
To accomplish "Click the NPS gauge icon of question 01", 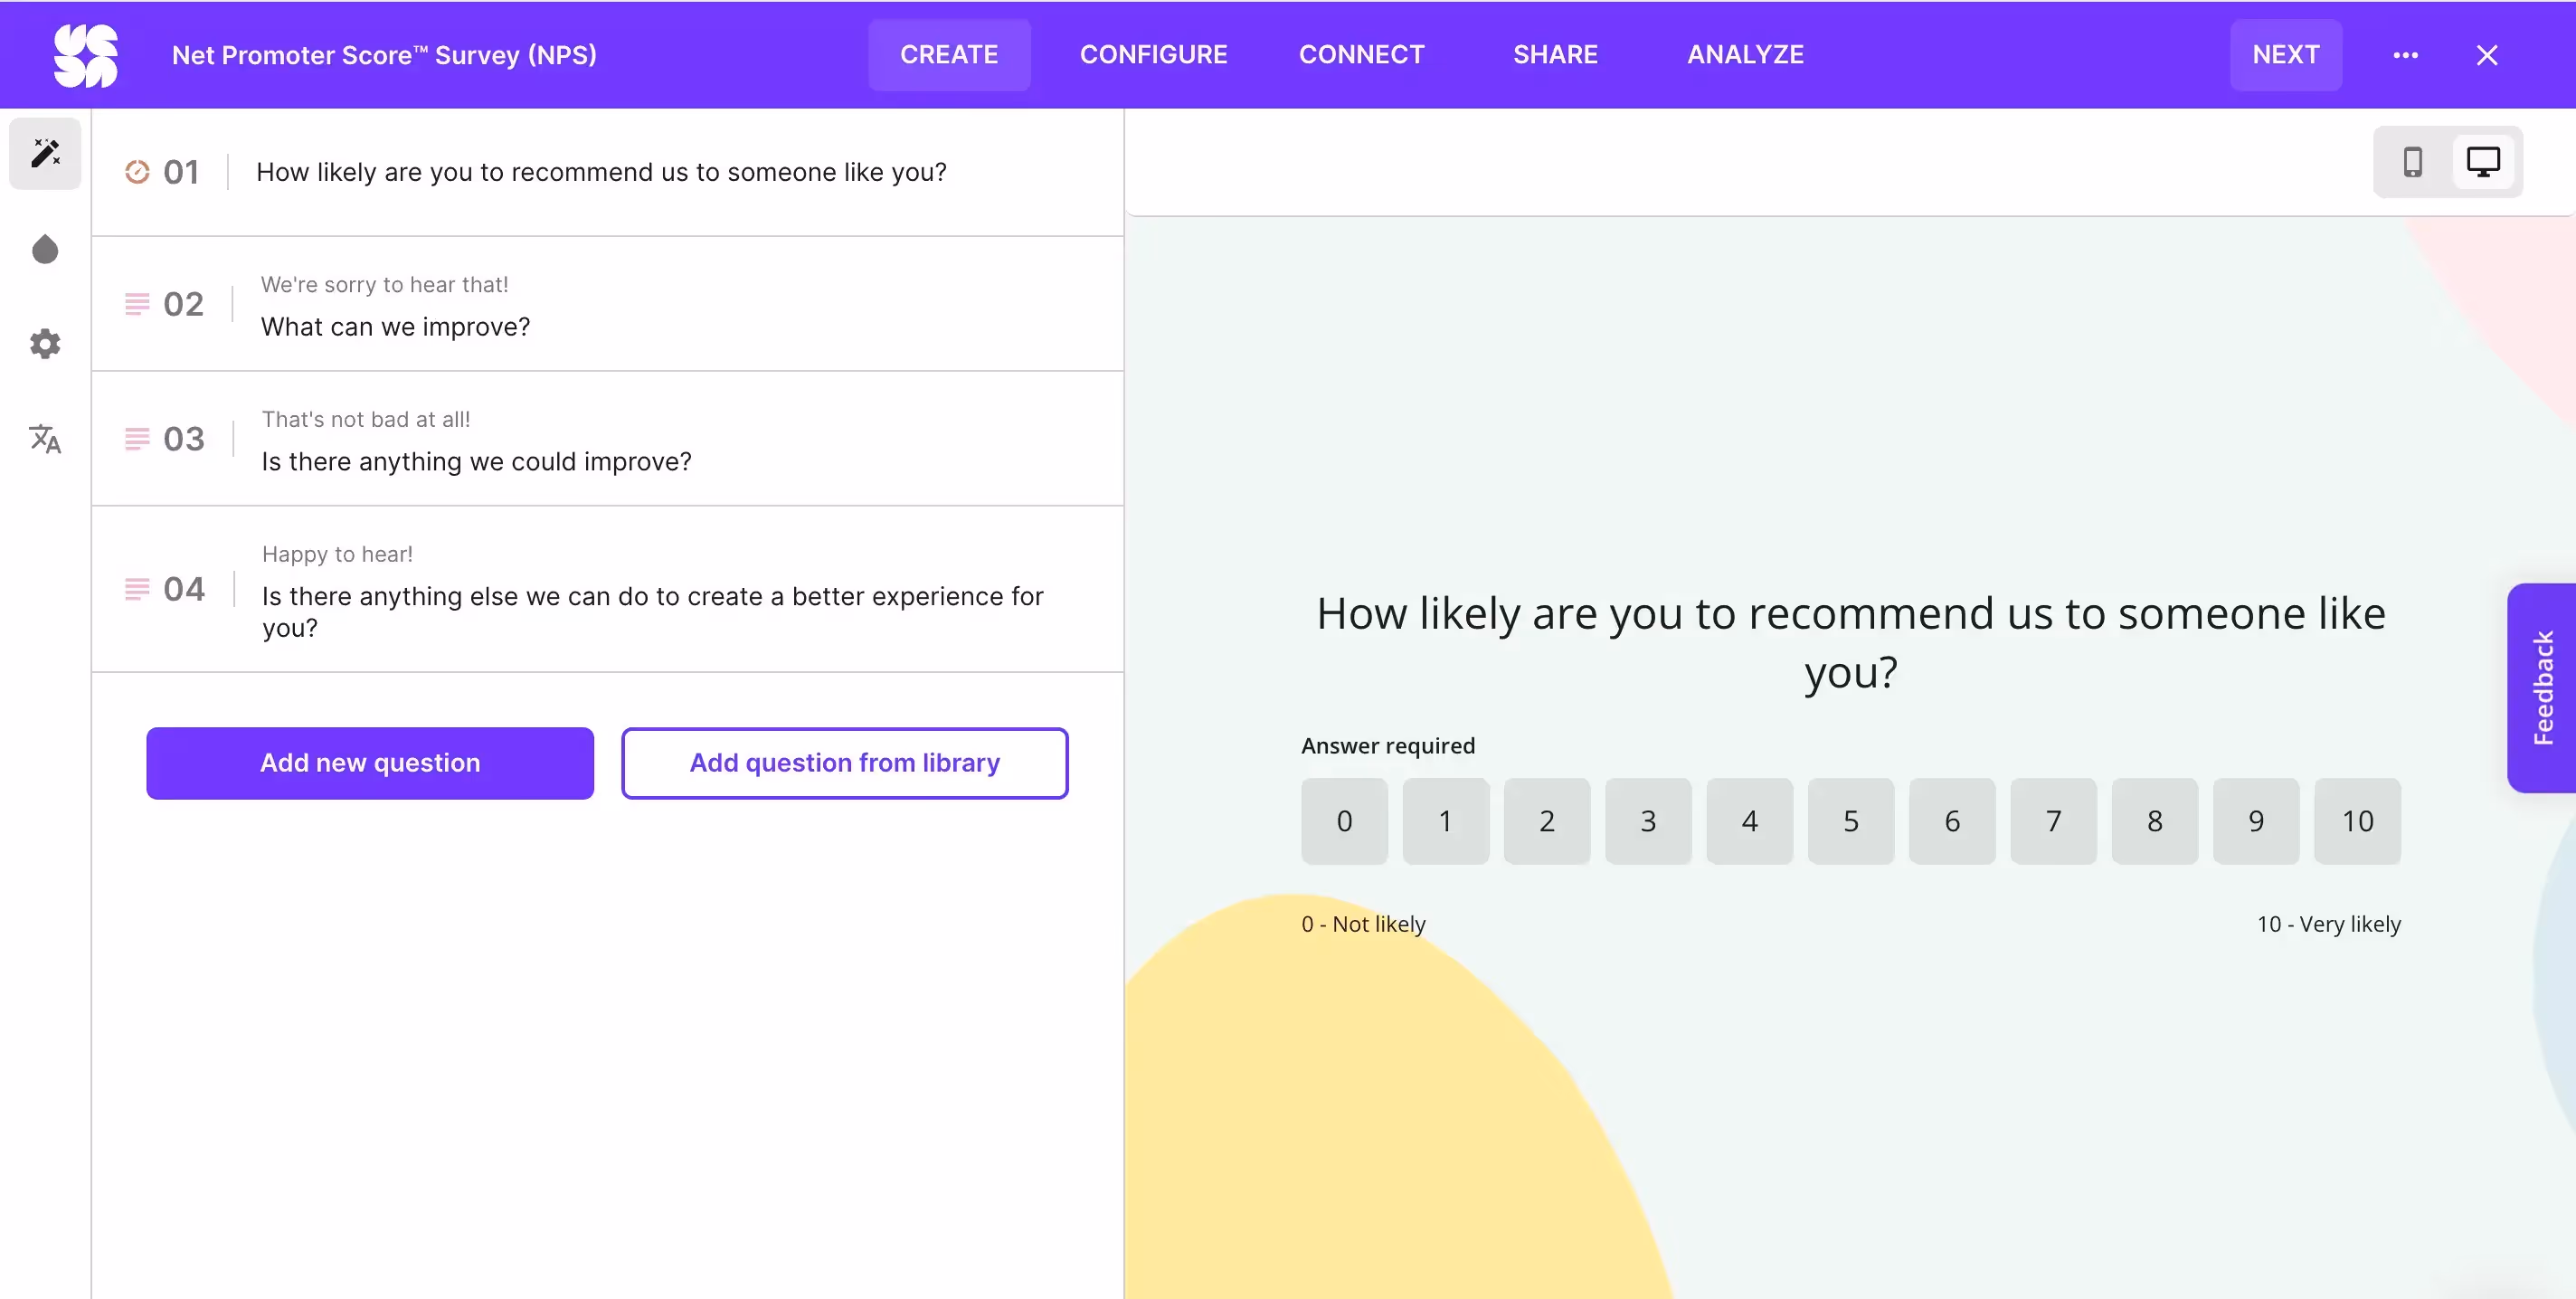I will (x=137, y=172).
